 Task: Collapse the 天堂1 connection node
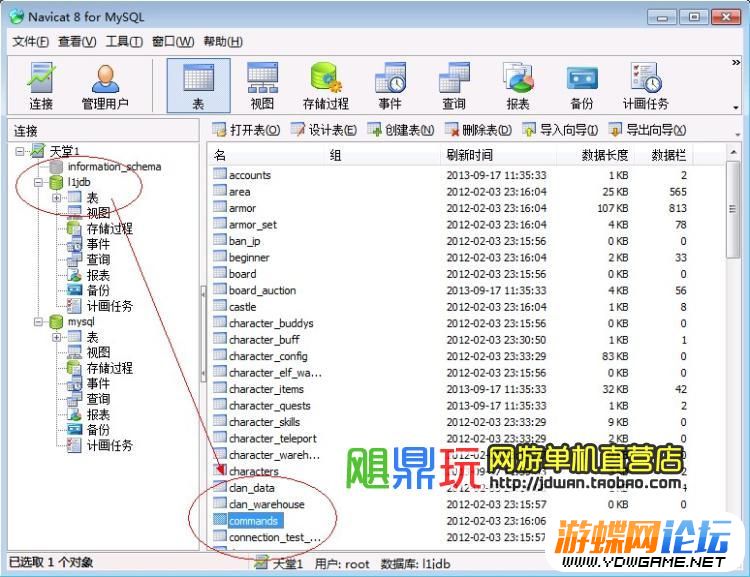20,151
